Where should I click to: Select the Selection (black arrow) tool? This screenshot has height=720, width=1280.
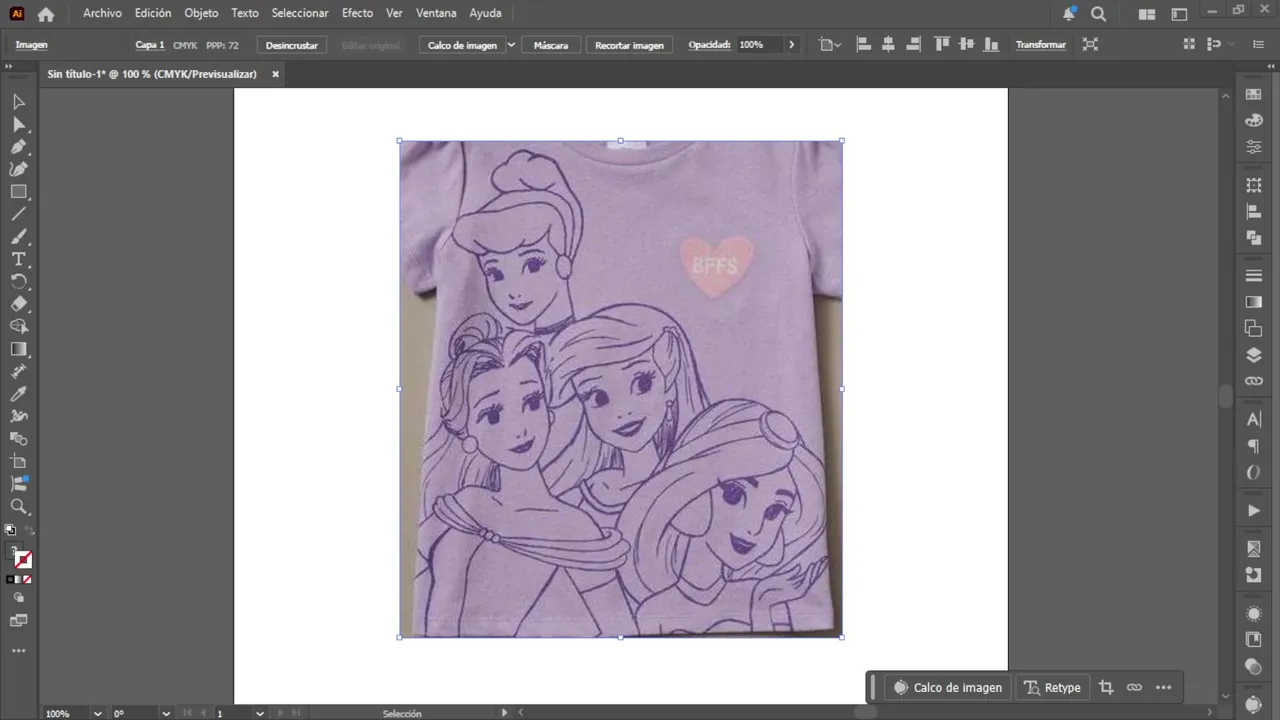coord(18,102)
